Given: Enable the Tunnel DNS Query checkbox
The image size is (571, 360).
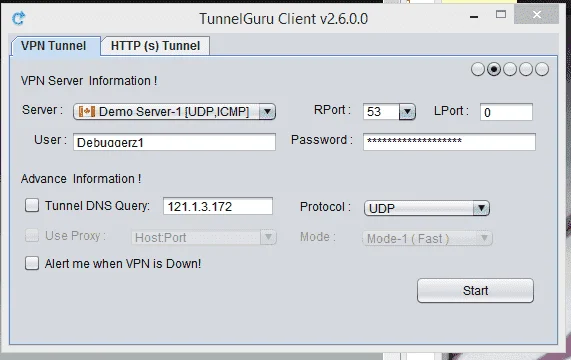Looking at the screenshot, I should [32, 205].
